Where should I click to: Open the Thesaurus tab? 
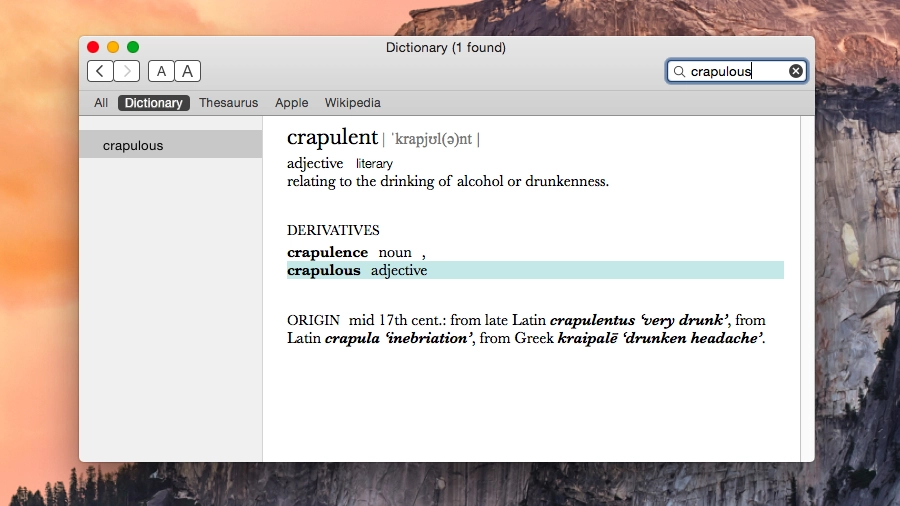(x=228, y=103)
